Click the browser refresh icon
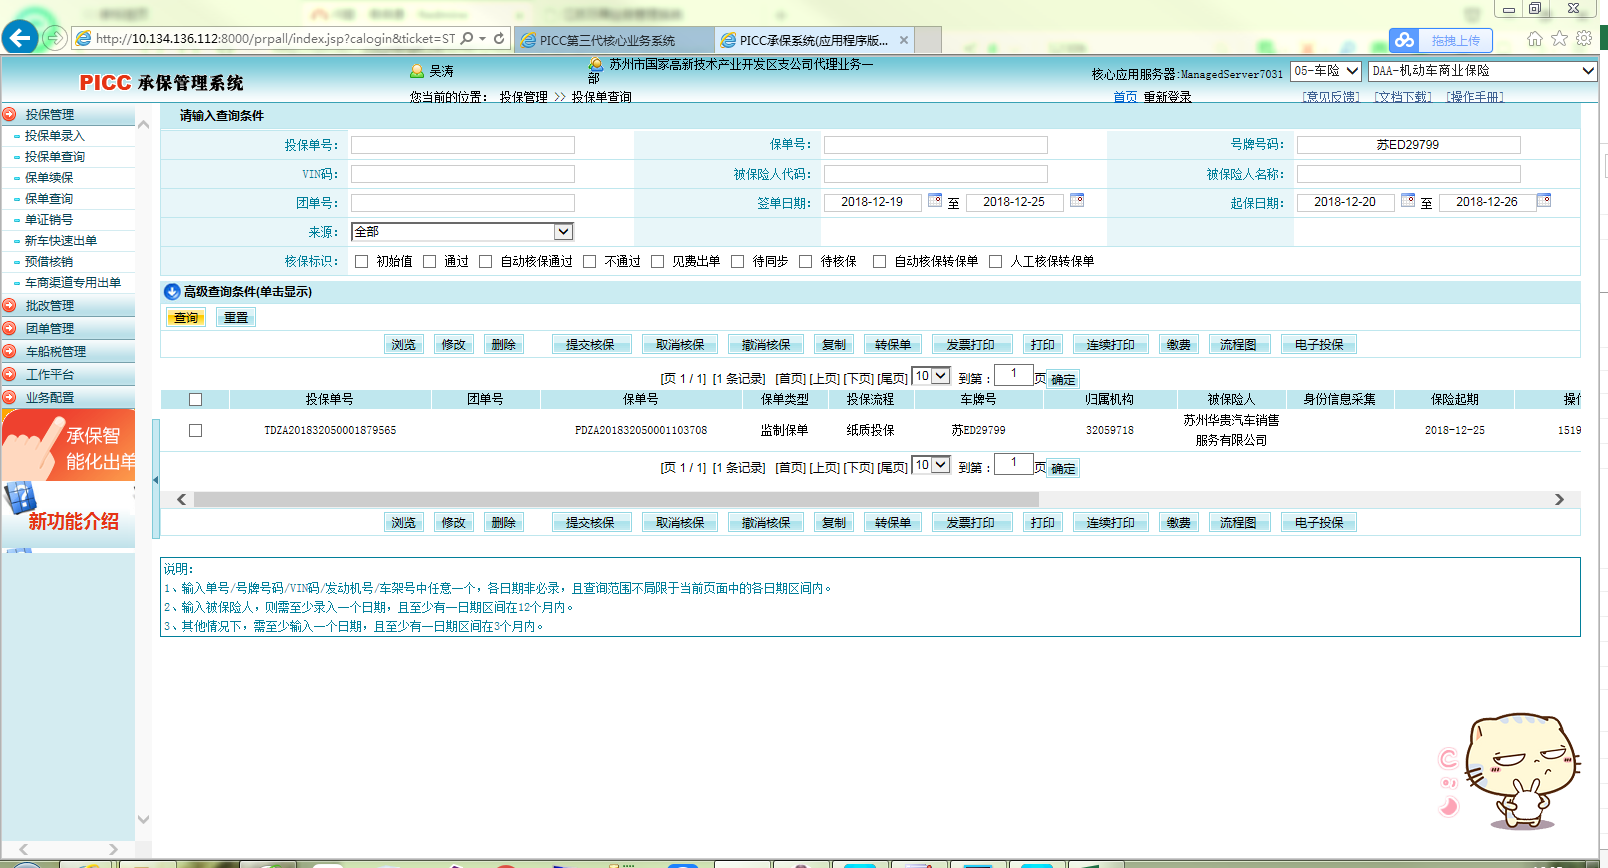 click(x=499, y=38)
